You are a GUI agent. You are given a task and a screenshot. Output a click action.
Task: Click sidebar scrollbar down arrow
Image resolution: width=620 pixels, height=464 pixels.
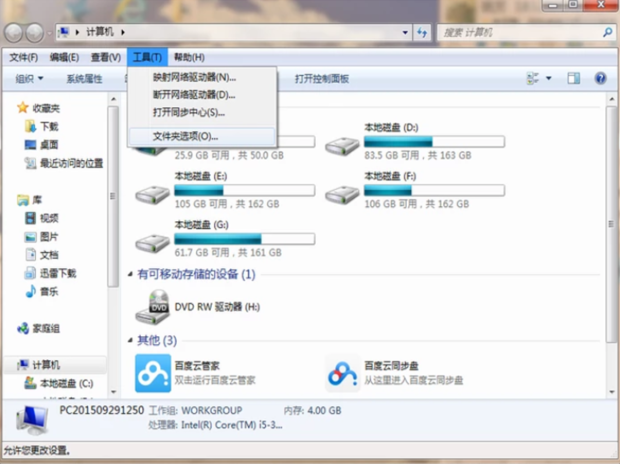coord(113,392)
